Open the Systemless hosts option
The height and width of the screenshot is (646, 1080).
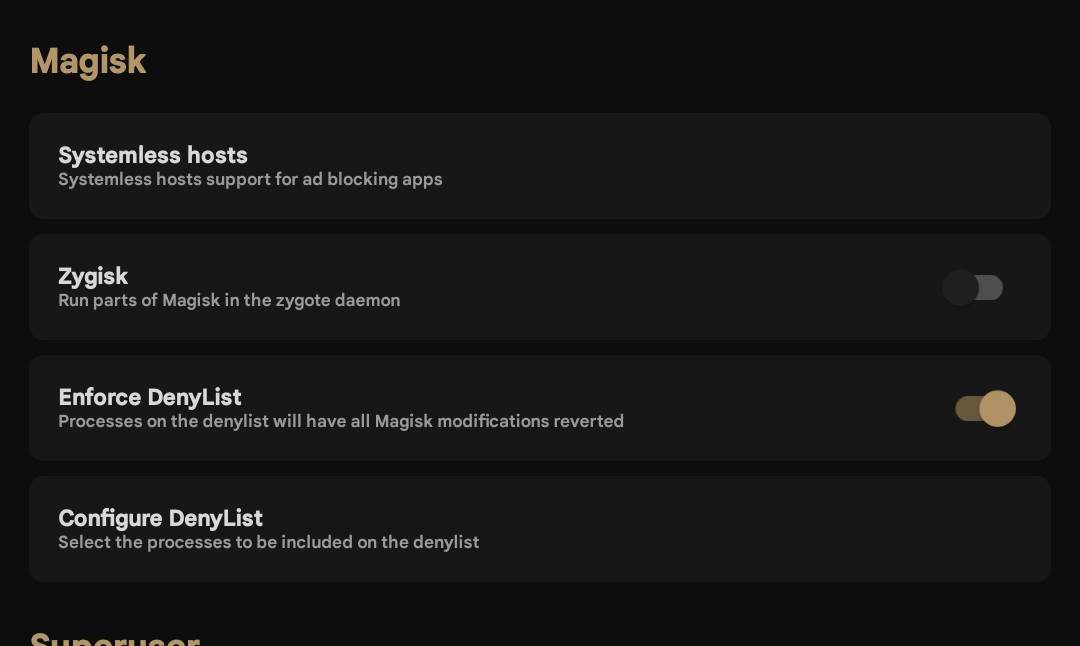(540, 166)
